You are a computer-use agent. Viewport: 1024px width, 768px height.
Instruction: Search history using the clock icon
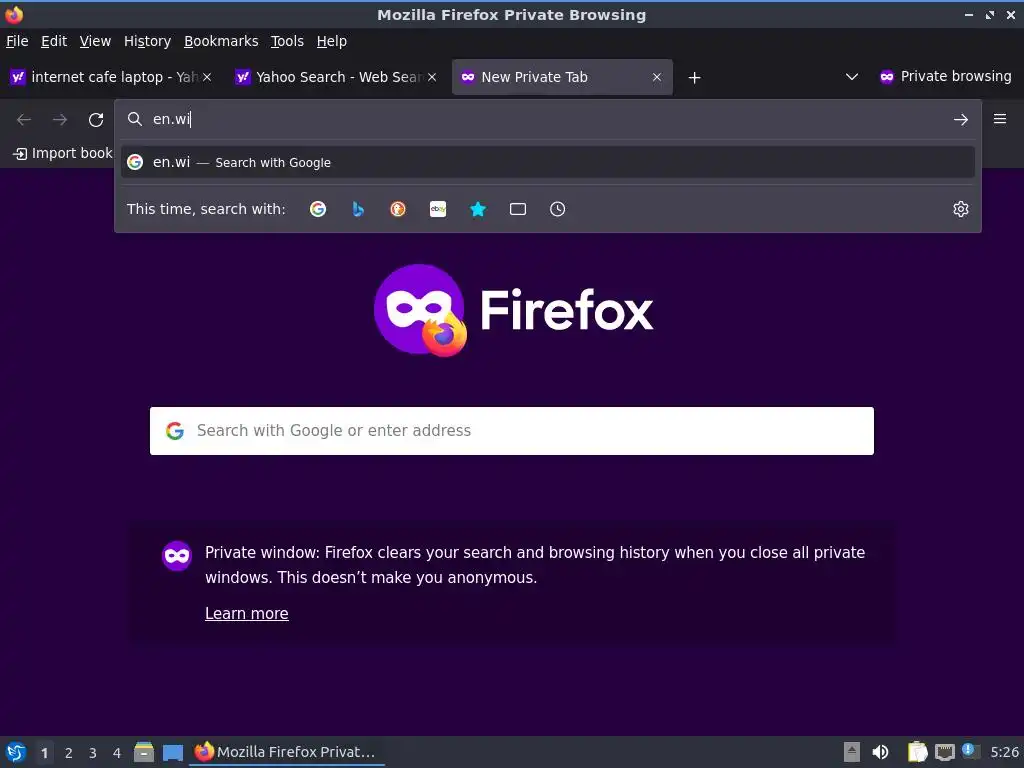coord(558,209)
